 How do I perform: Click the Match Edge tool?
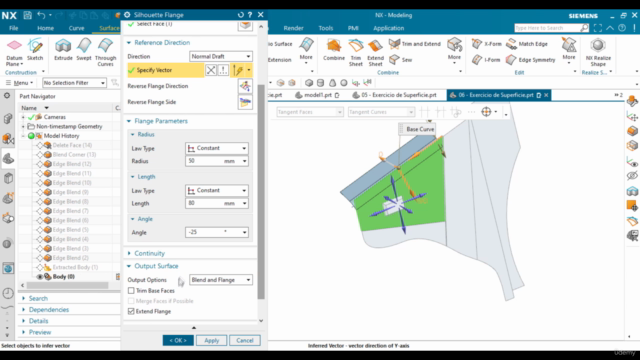point(527,44)
